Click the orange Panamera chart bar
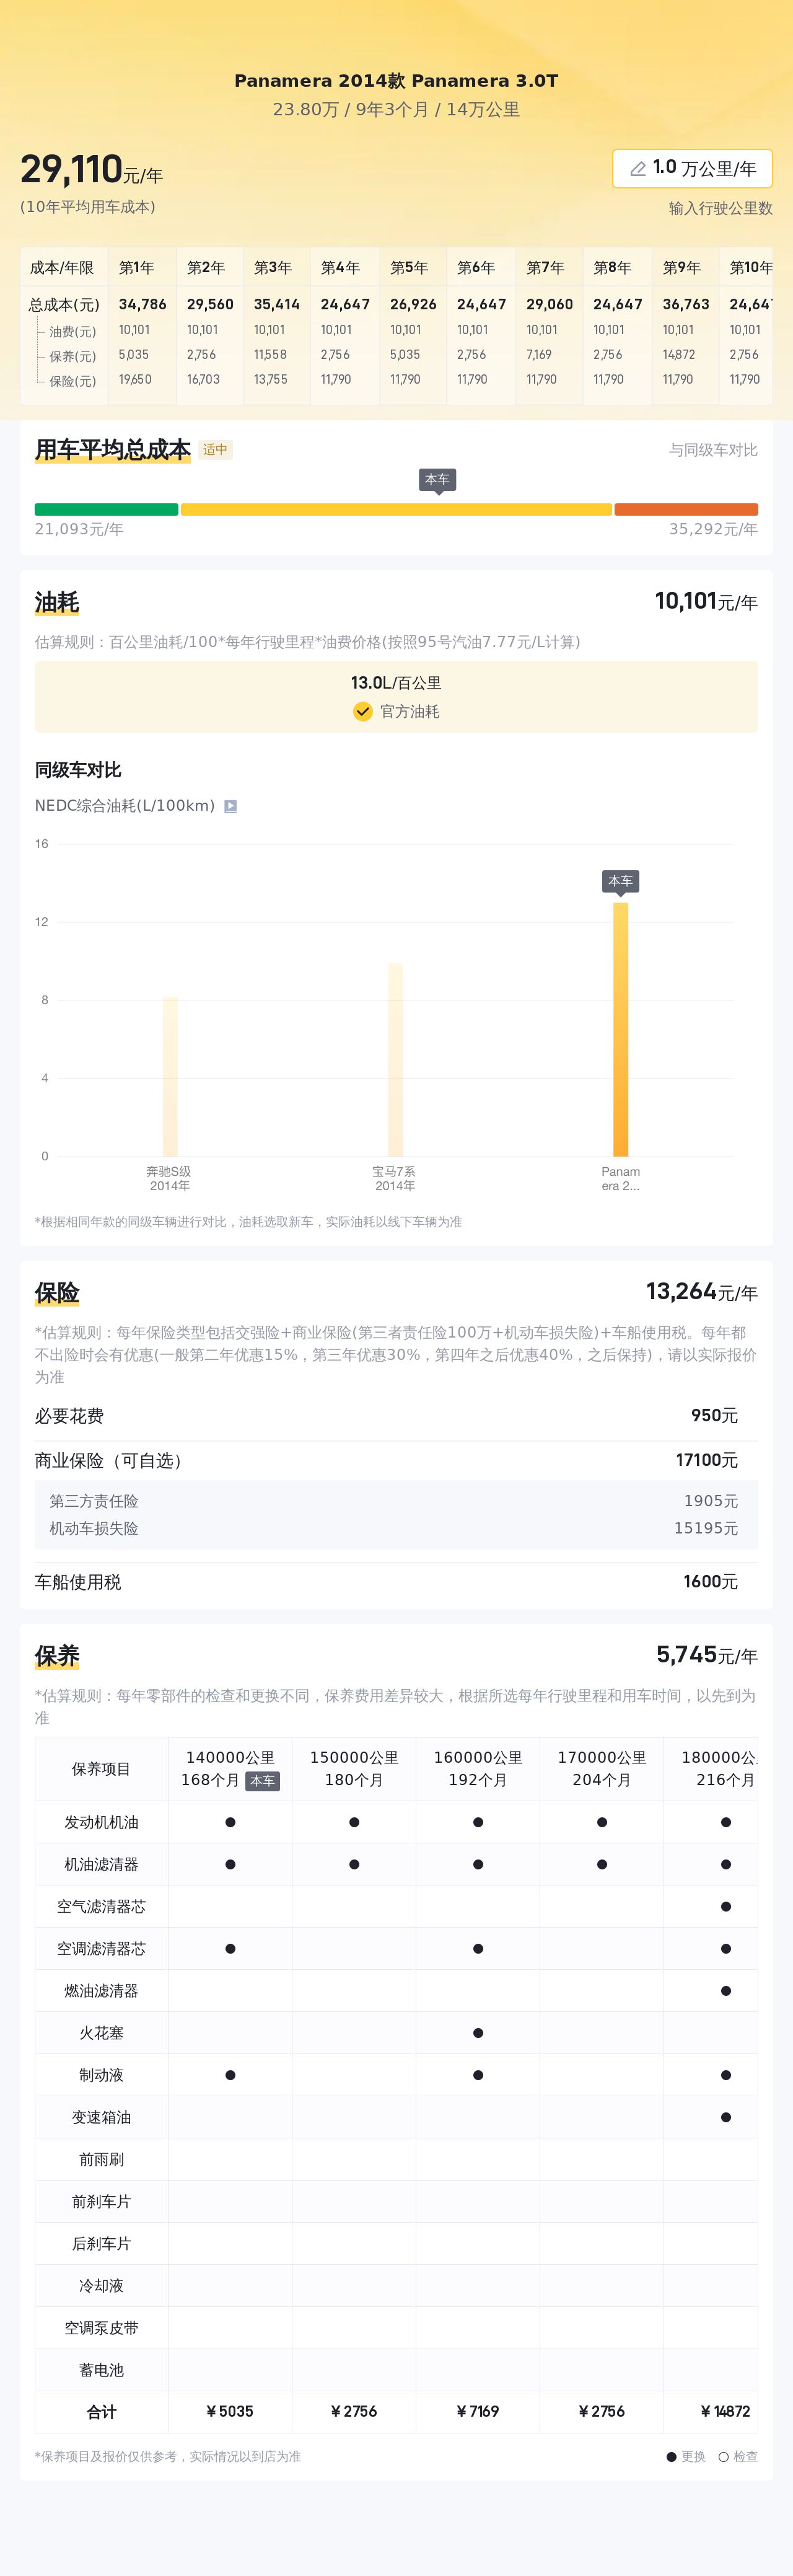 620,1030
